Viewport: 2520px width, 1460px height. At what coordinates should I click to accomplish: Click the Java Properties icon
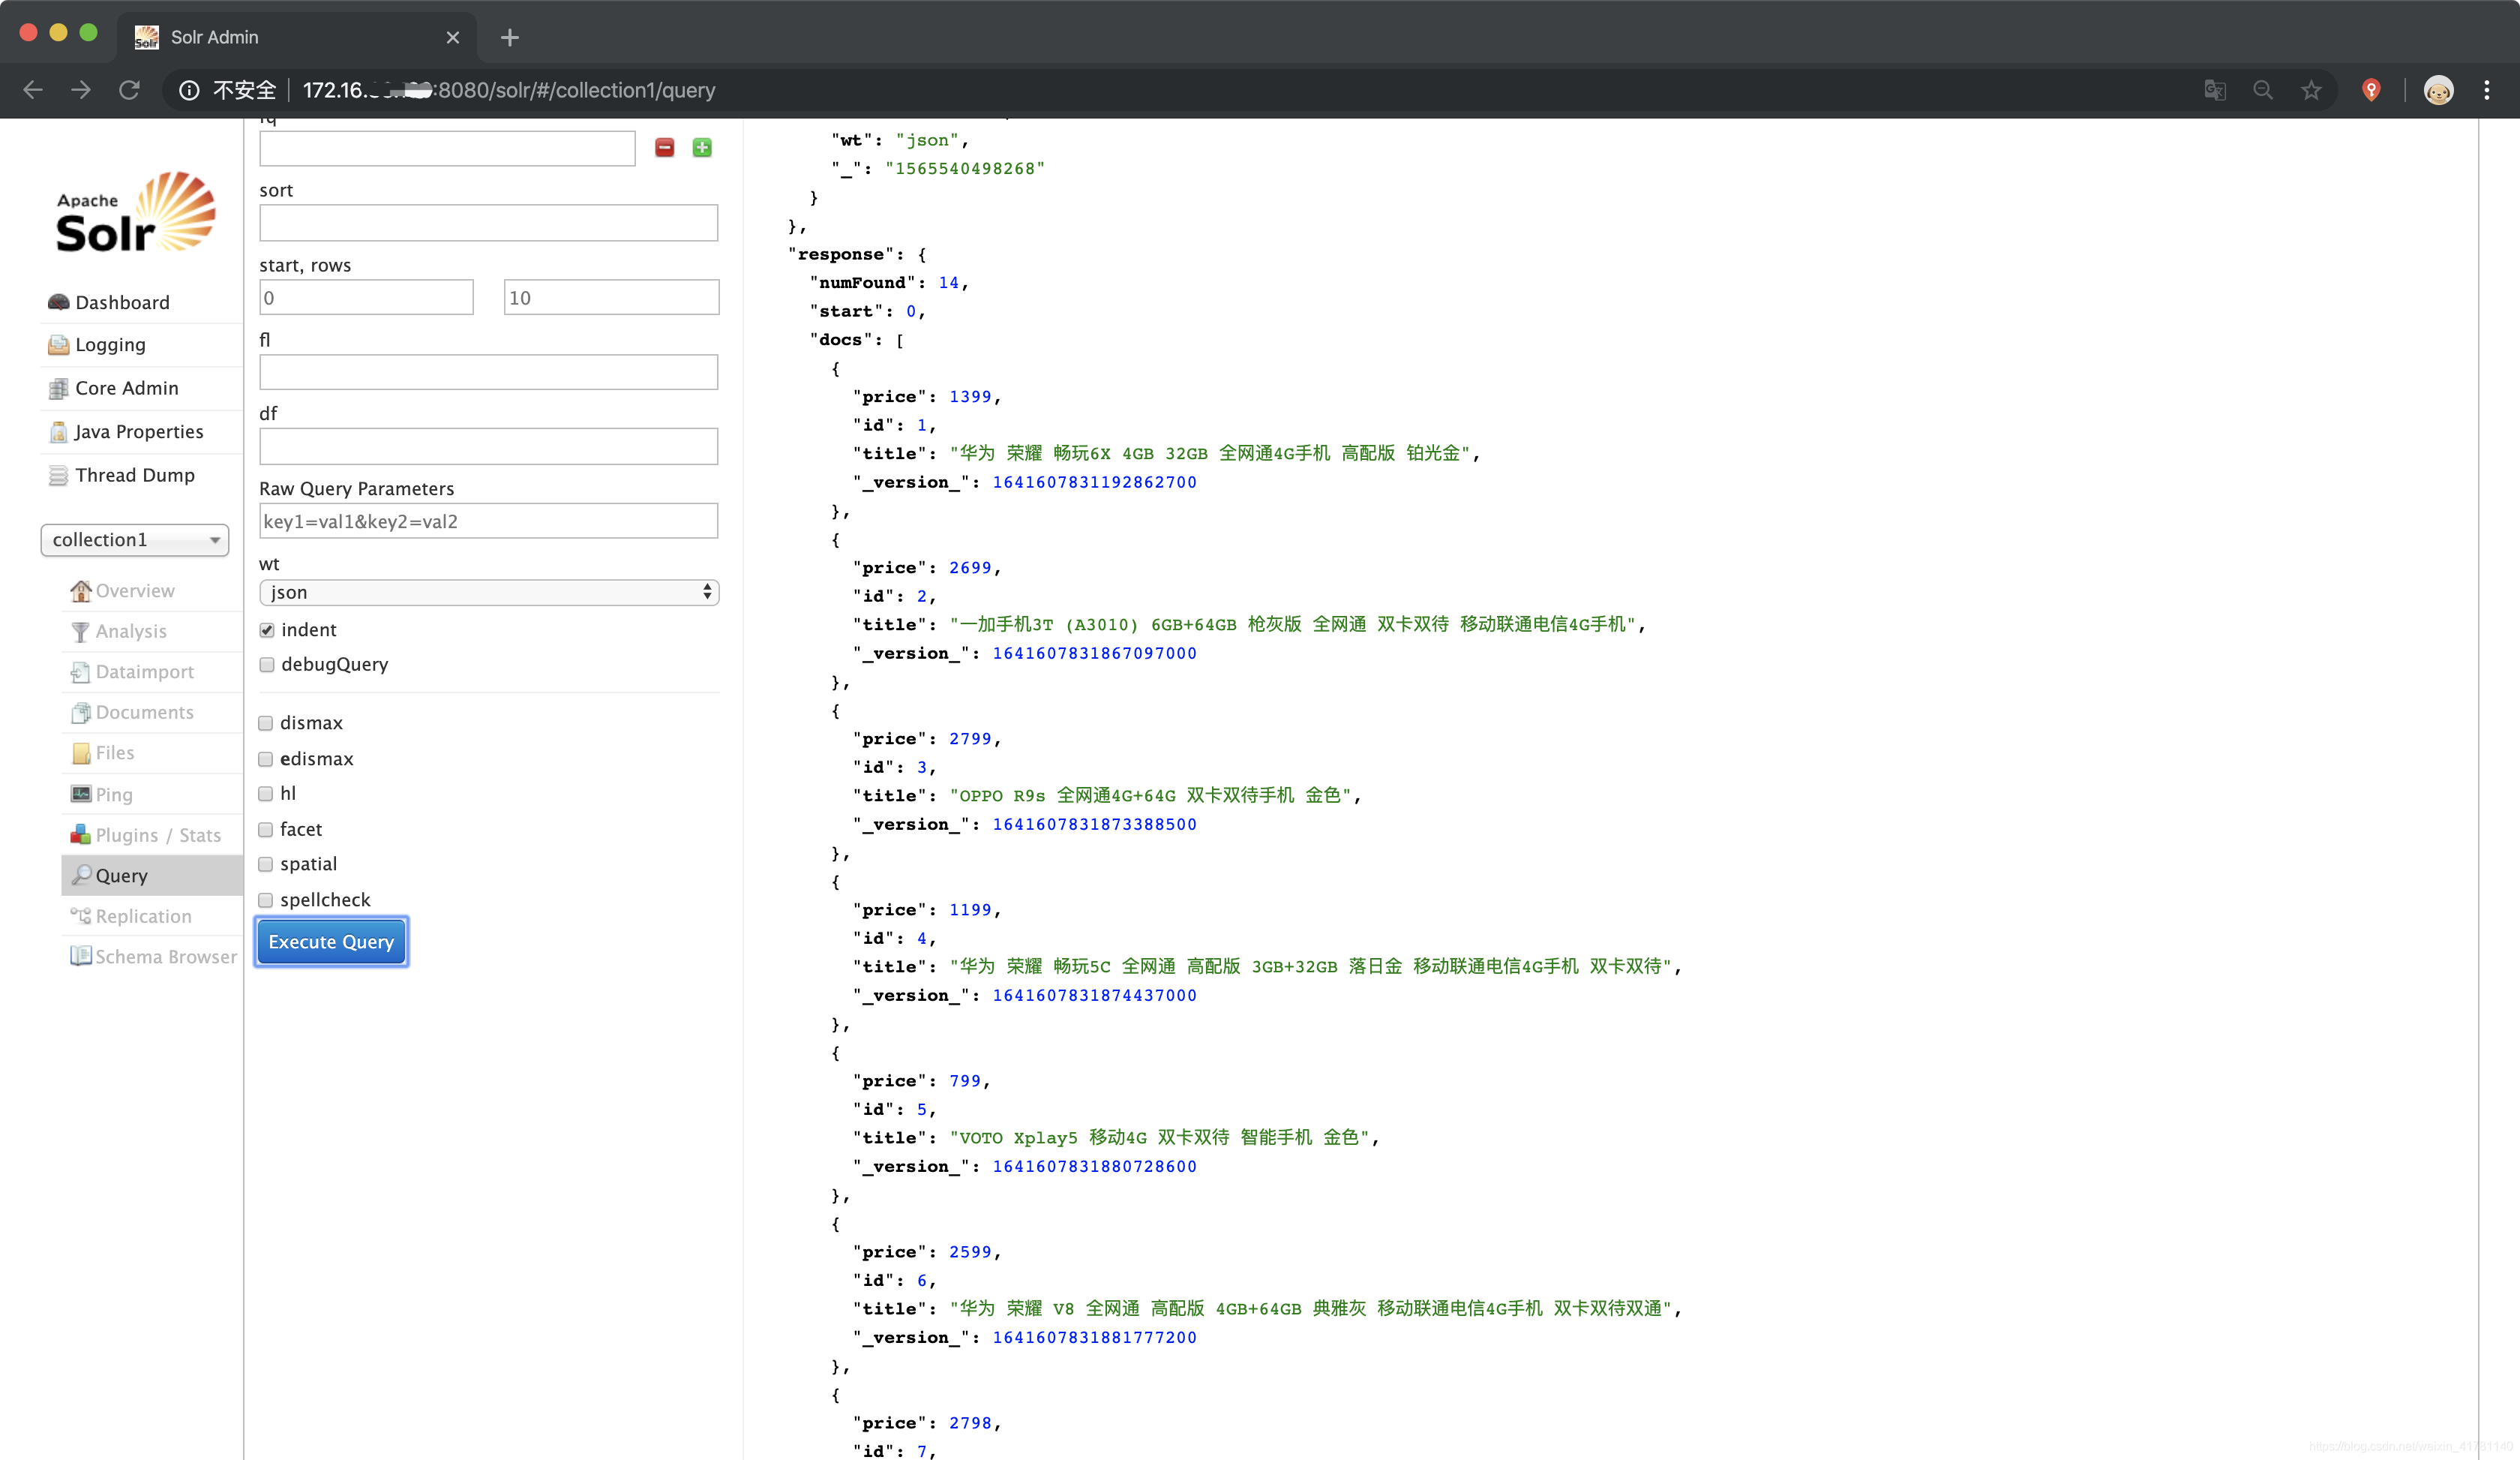[59, 432]
